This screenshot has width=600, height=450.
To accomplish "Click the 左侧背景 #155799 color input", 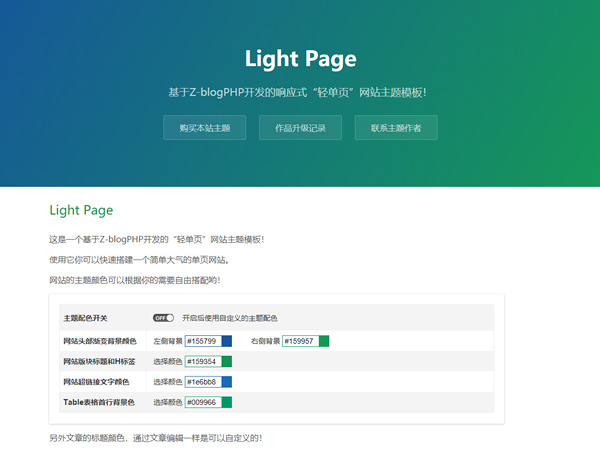I will tap(202, 341).
